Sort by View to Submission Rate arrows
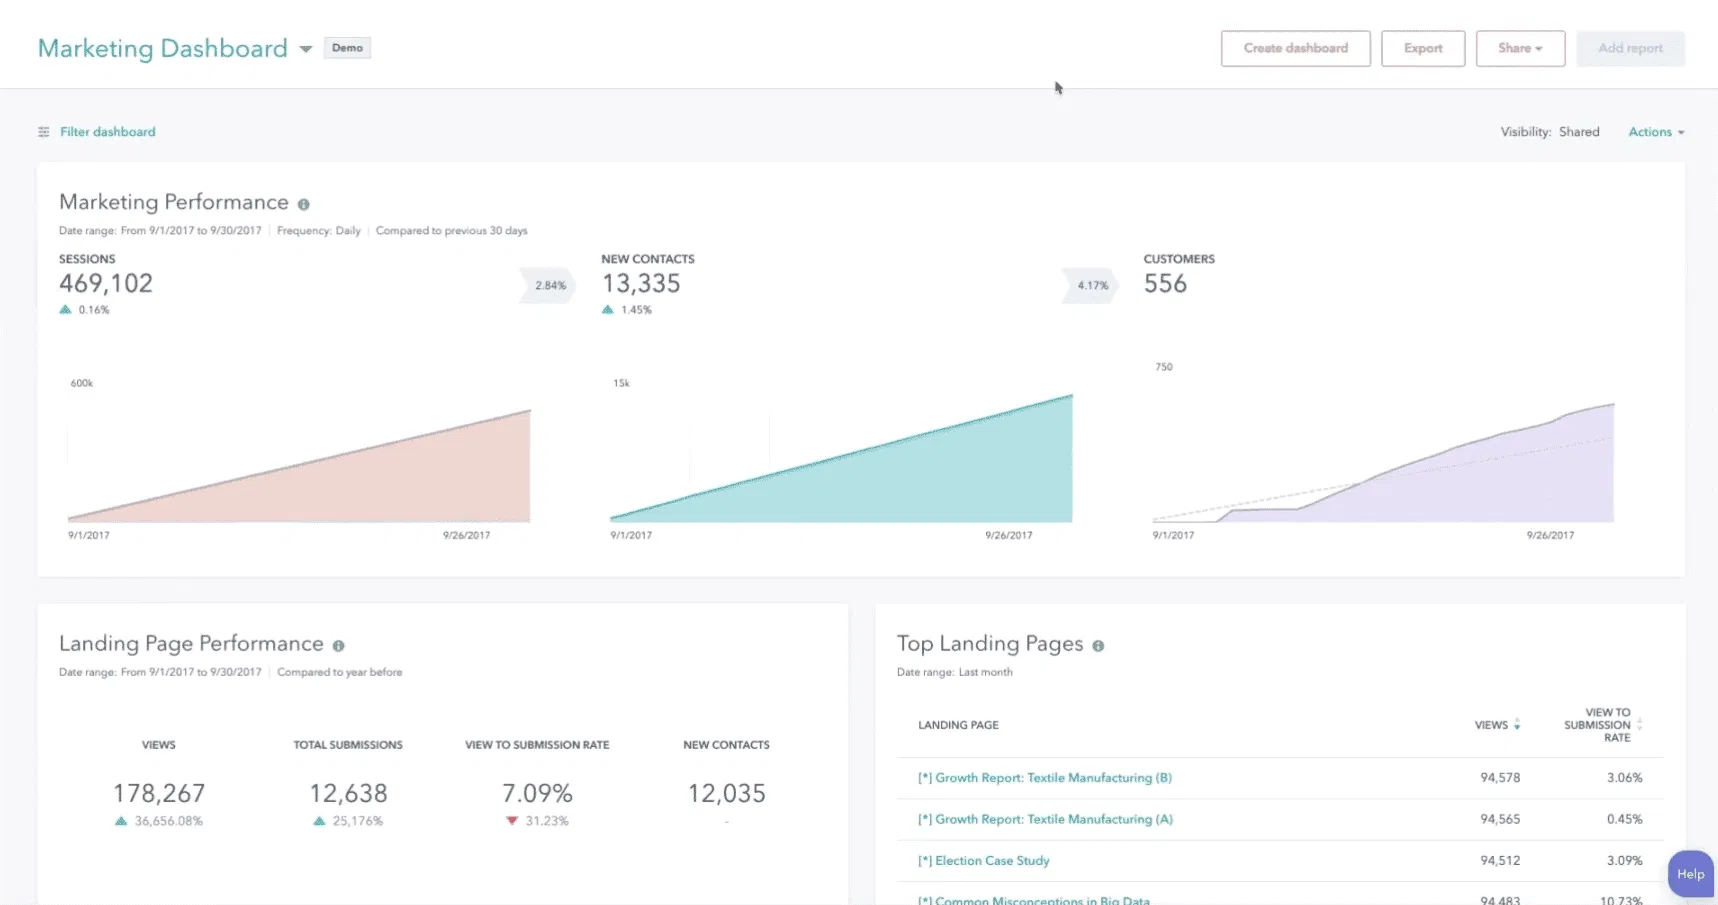The image size is (1718, 905). (1639, 725)
